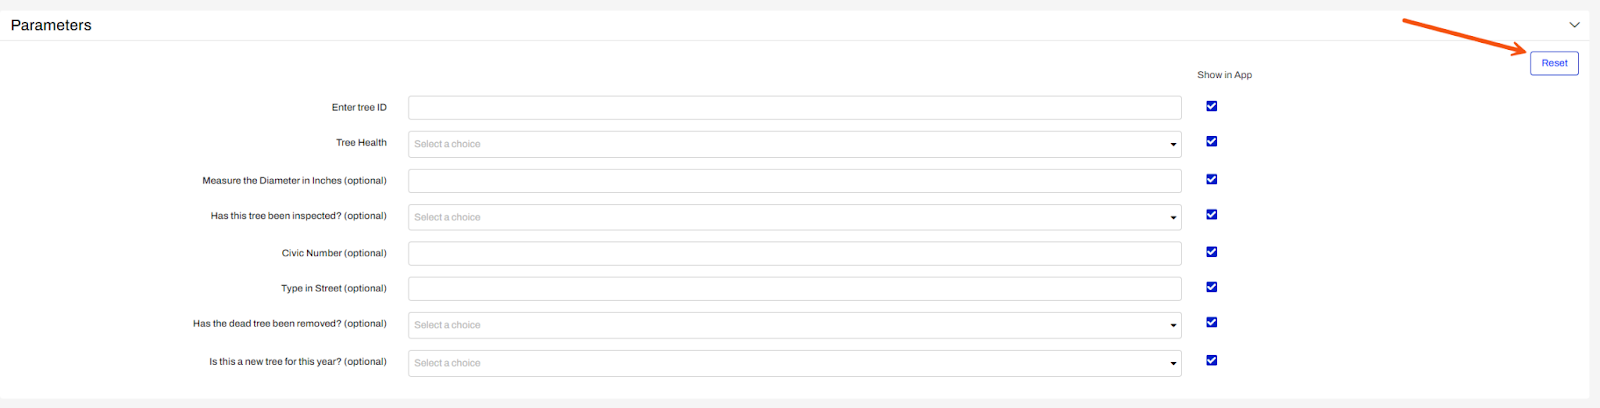
Task: Focus the Measure Diameter in Inches field
Action: (x=794, y=181)
